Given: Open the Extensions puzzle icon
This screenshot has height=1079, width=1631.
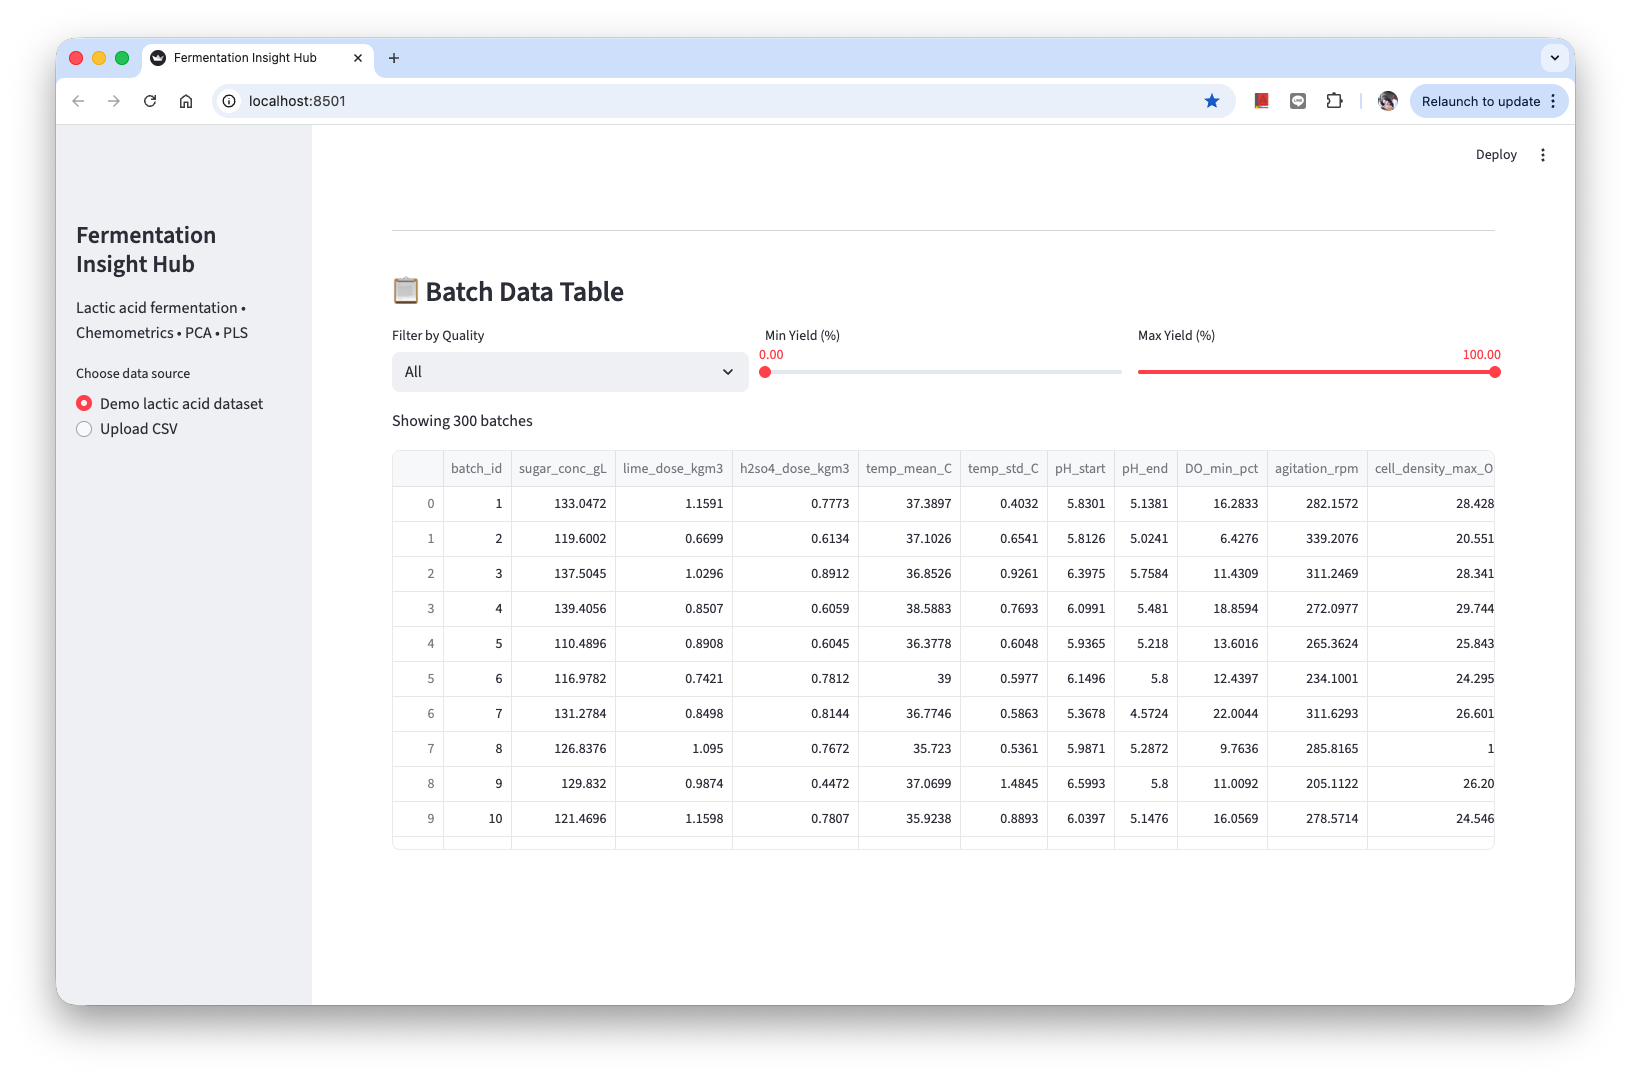Looking at the screenshot, I should point(1334,101).
